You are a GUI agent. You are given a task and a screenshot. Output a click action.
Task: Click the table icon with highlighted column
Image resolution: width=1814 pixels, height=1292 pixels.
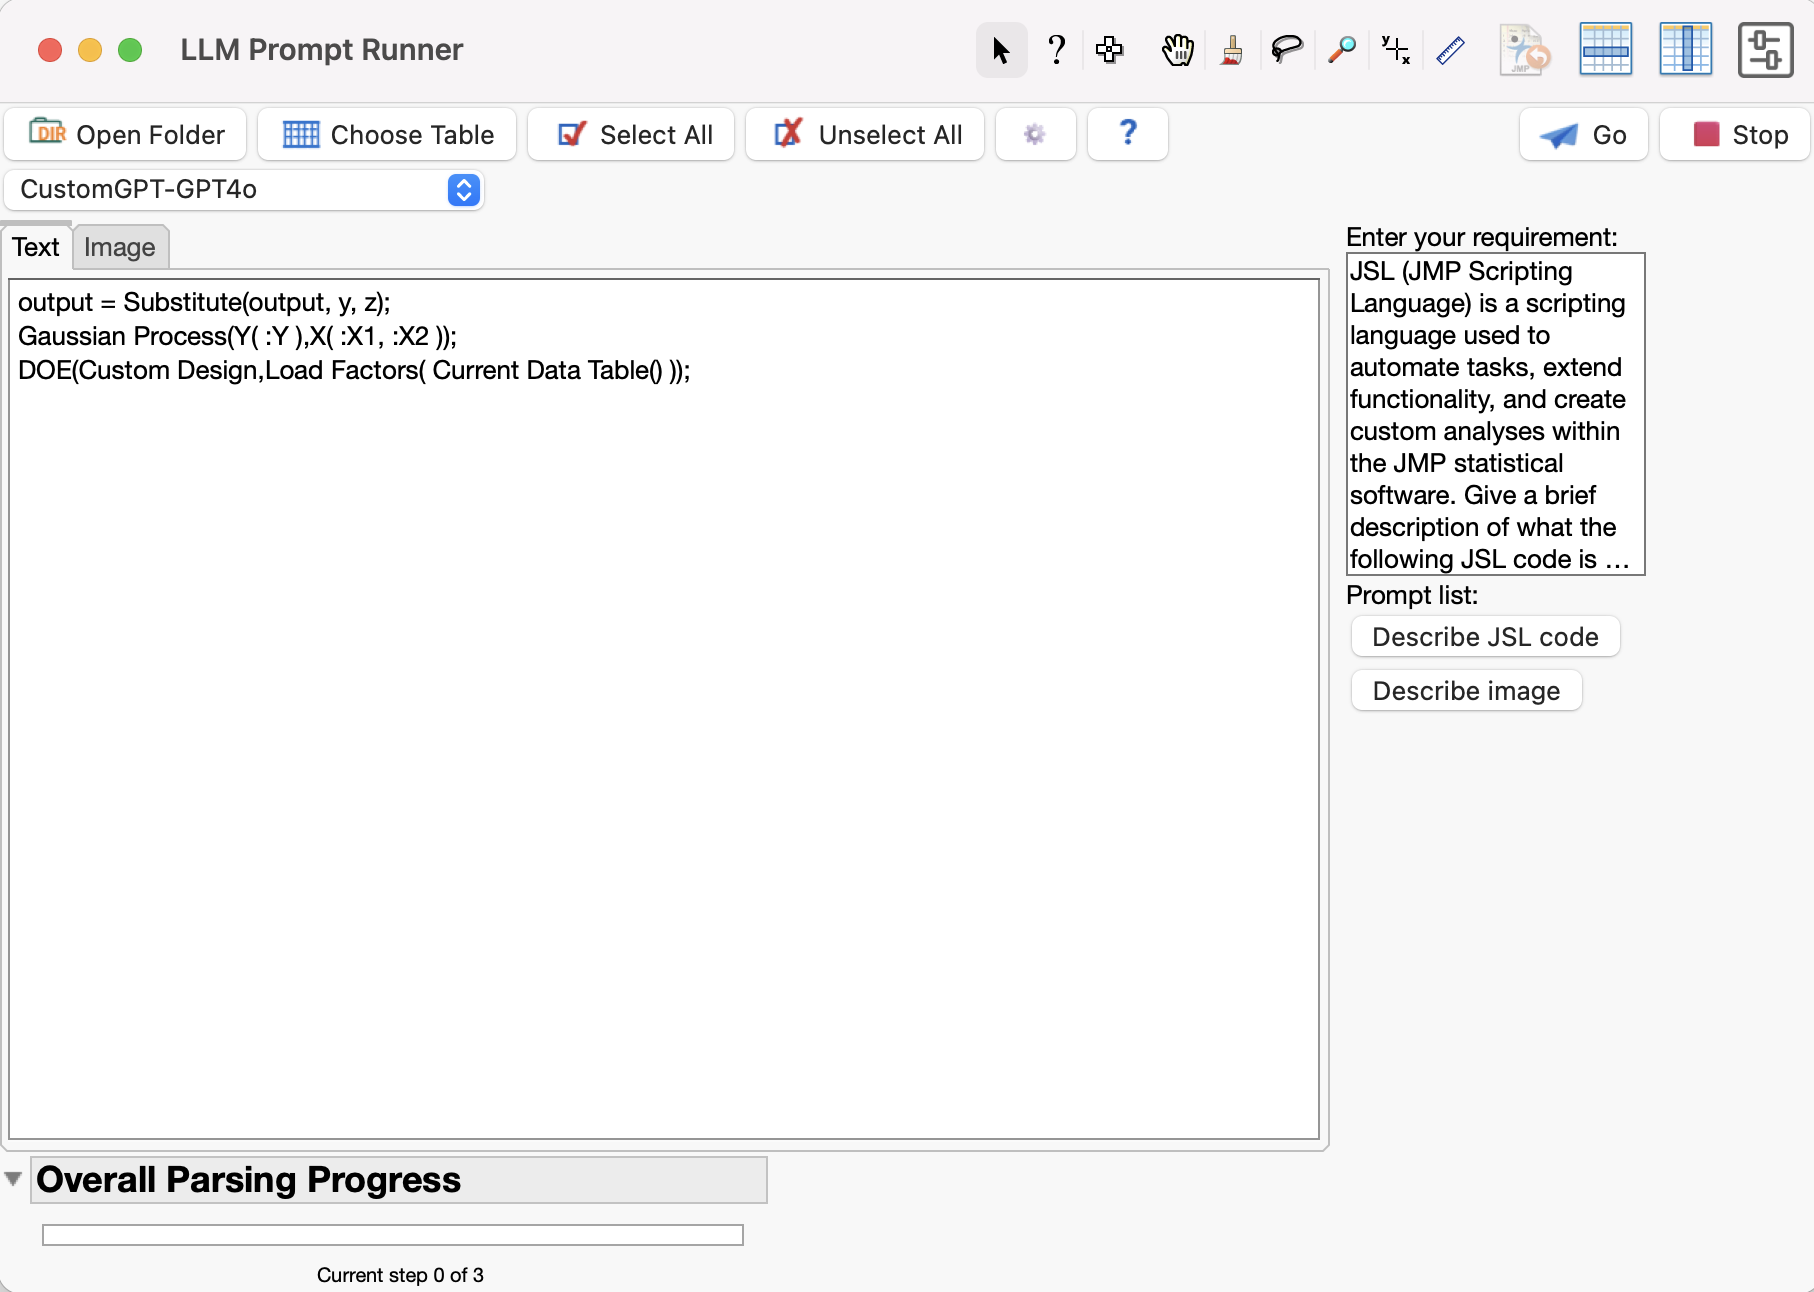click(1686, 50)
